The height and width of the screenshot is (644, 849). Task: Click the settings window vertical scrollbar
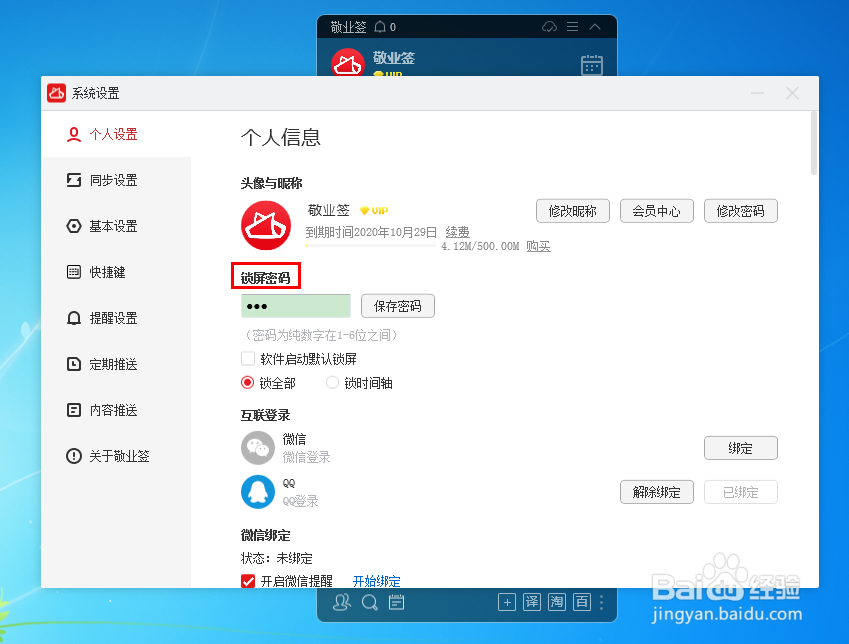coord(814,144)
